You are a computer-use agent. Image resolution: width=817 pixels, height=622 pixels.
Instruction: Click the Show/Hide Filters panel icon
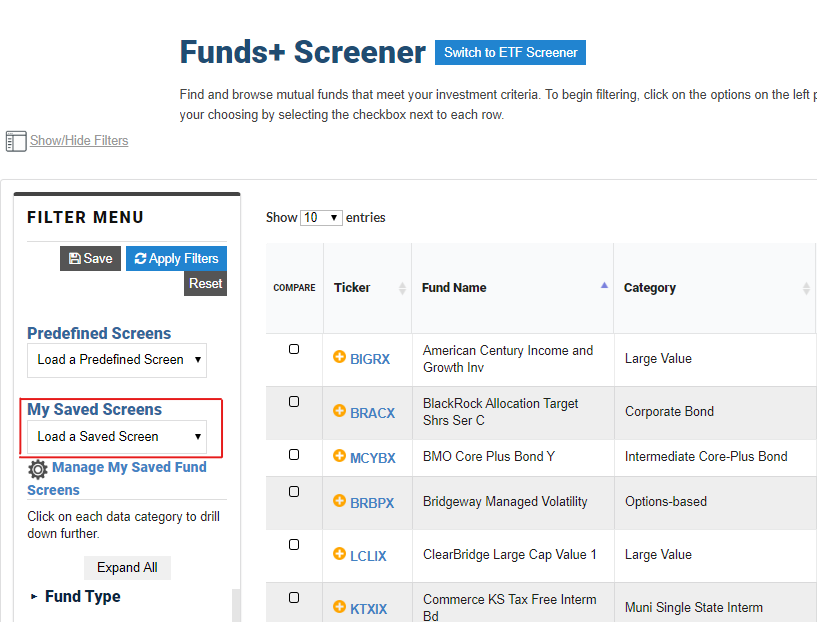(x=16, y=141)
